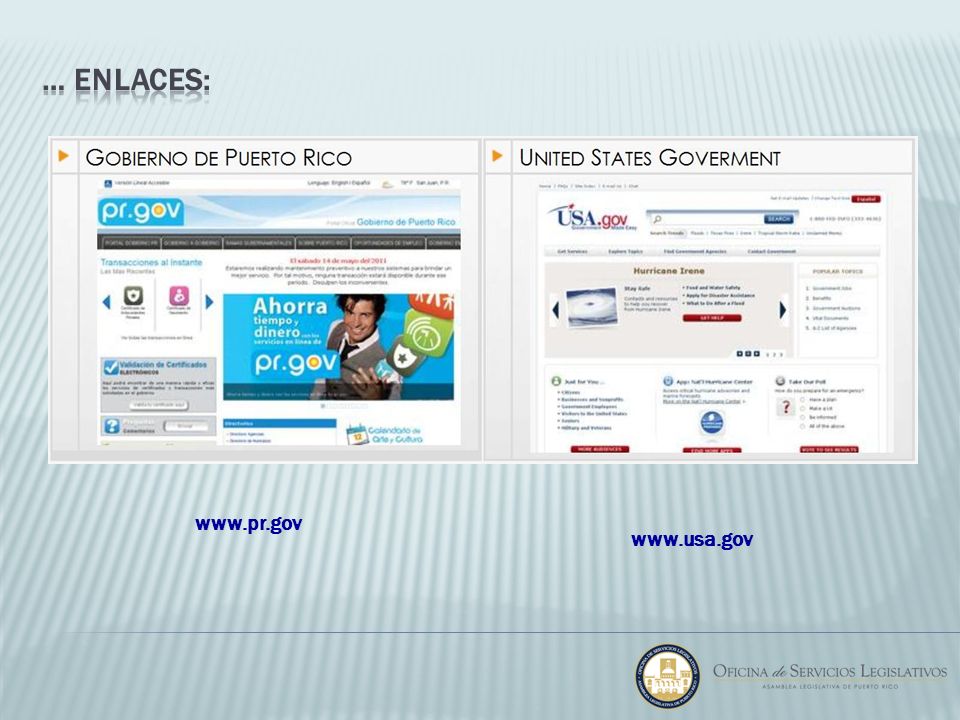
Task: Click the Transacciones al Instante heading
Action: [151, 262]
